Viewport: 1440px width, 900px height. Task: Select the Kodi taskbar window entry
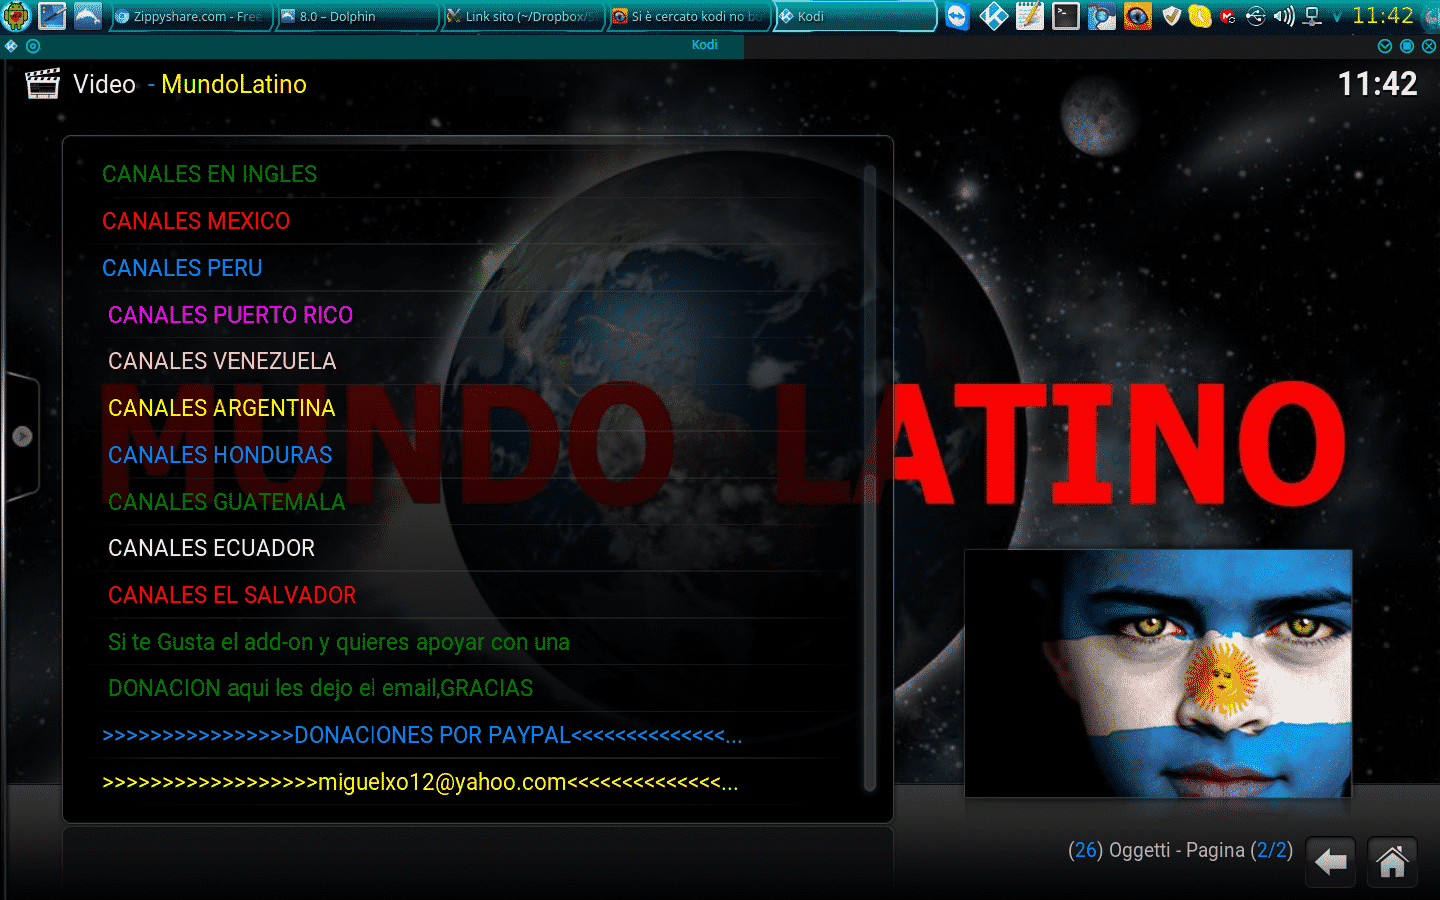tap(855, 16)
